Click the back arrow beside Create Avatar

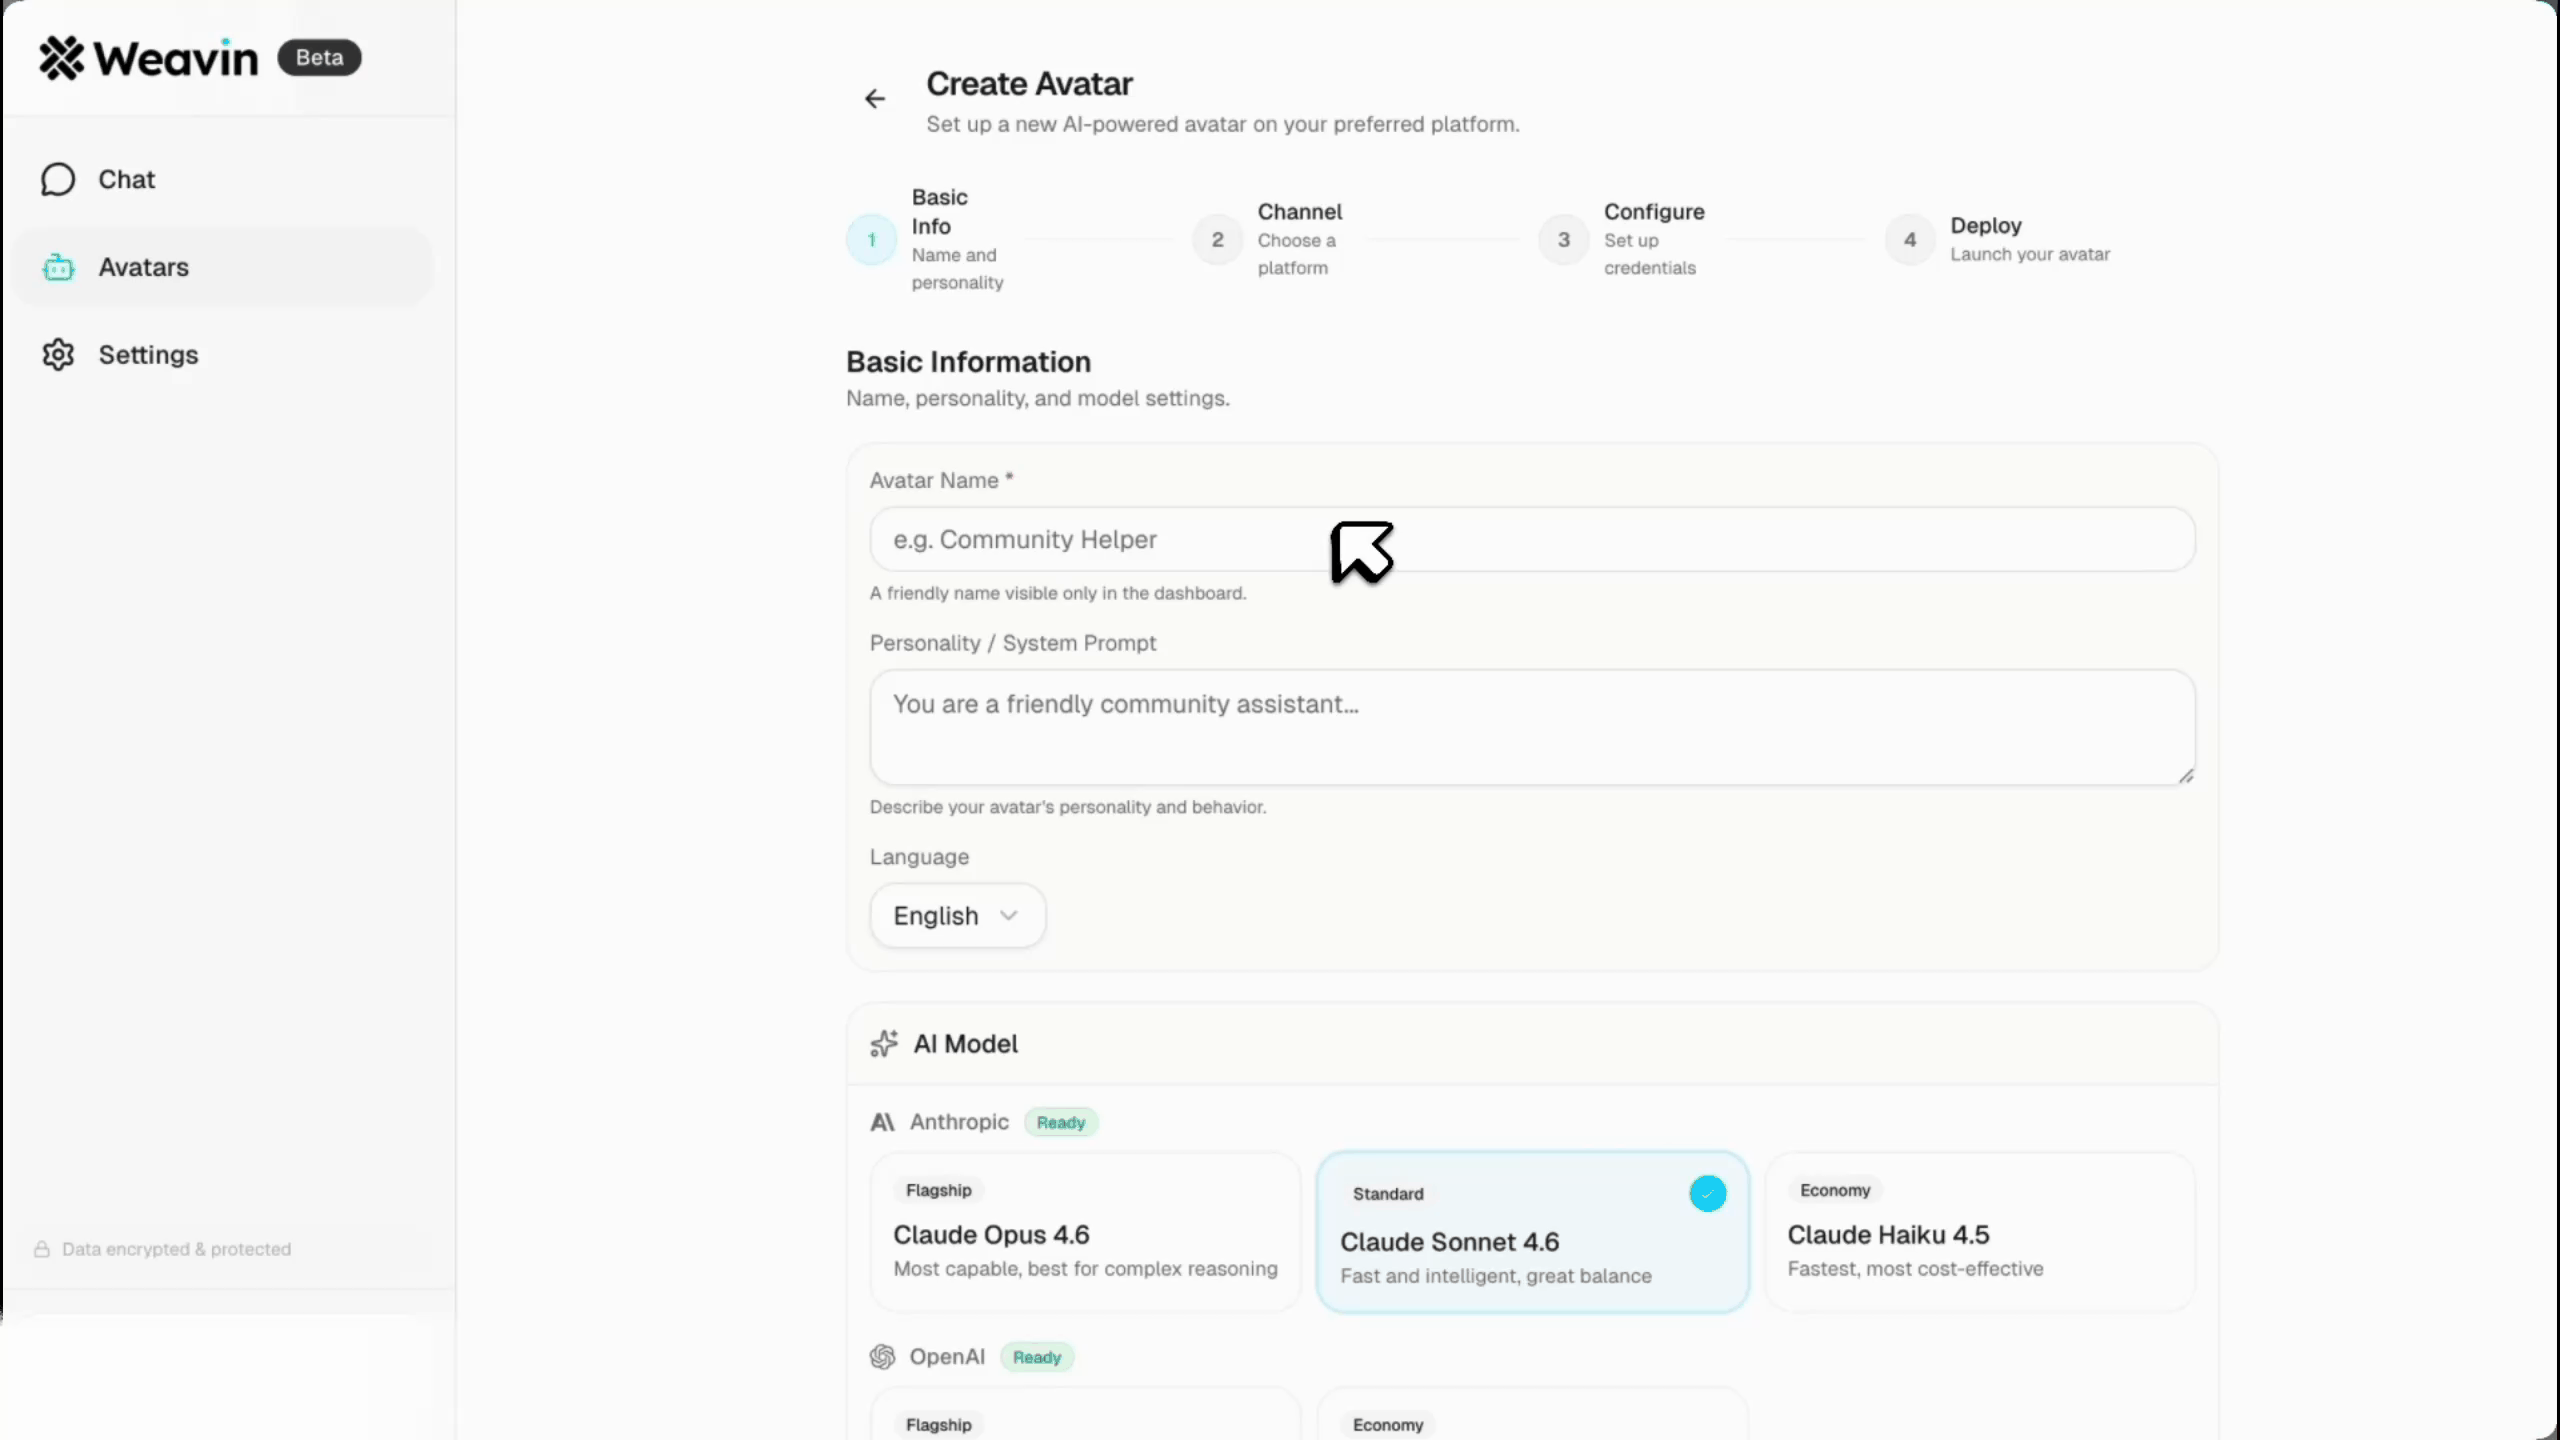click(875, 98)
